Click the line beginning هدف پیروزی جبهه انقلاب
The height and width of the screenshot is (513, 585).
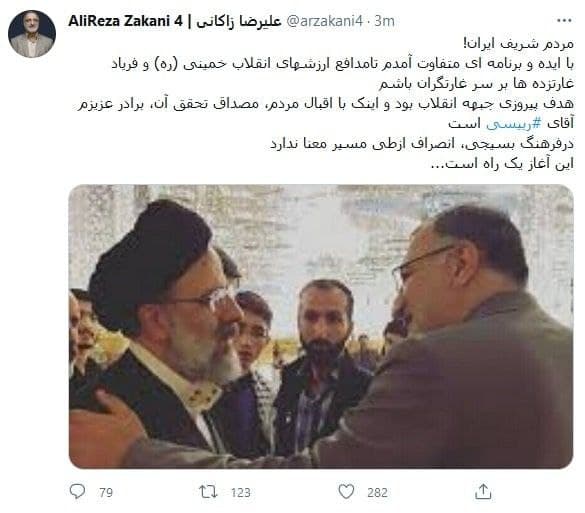coord(326,104)
